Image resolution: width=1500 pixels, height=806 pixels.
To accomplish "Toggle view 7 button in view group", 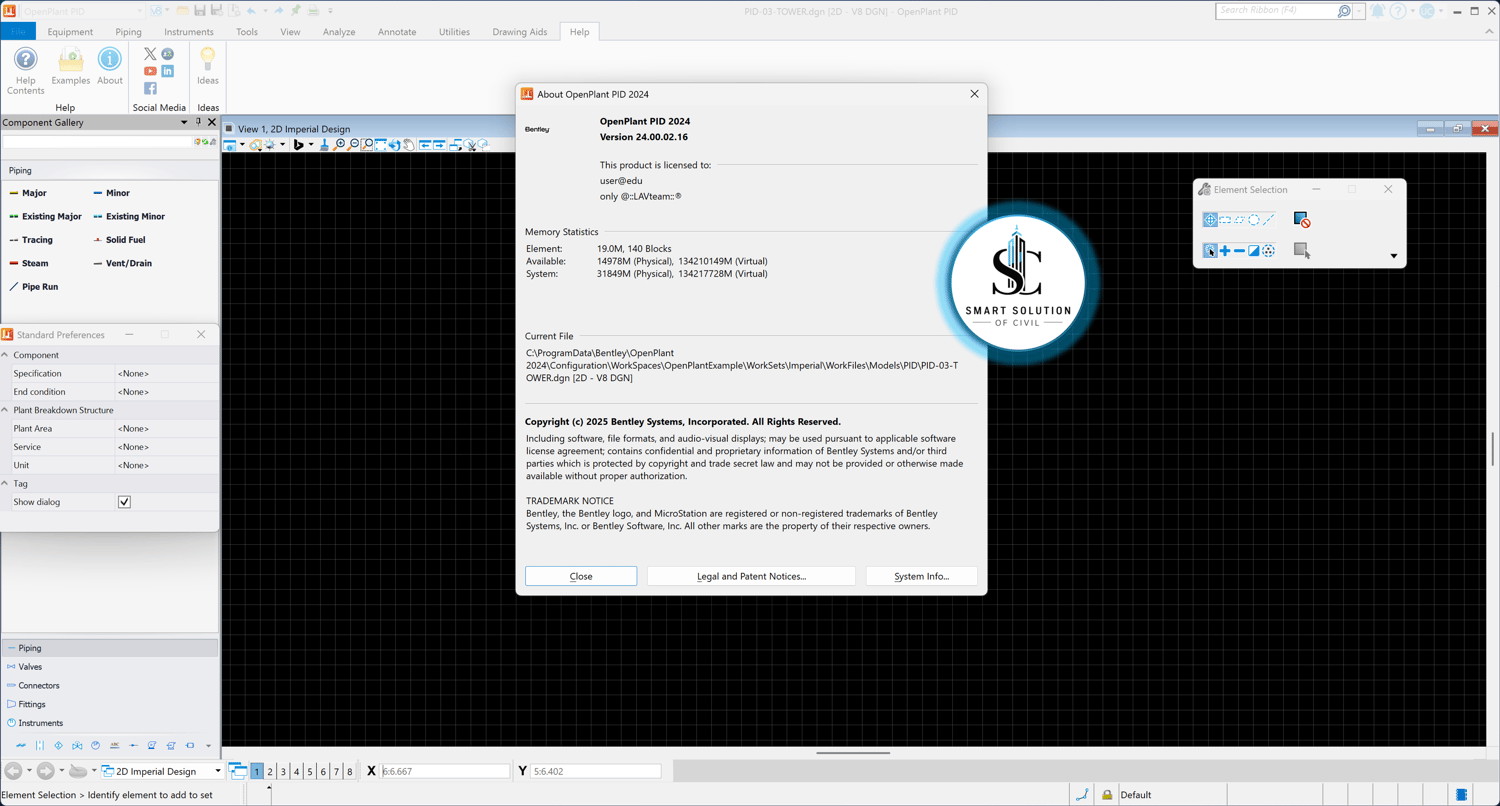I will click(x=336, y=771).
